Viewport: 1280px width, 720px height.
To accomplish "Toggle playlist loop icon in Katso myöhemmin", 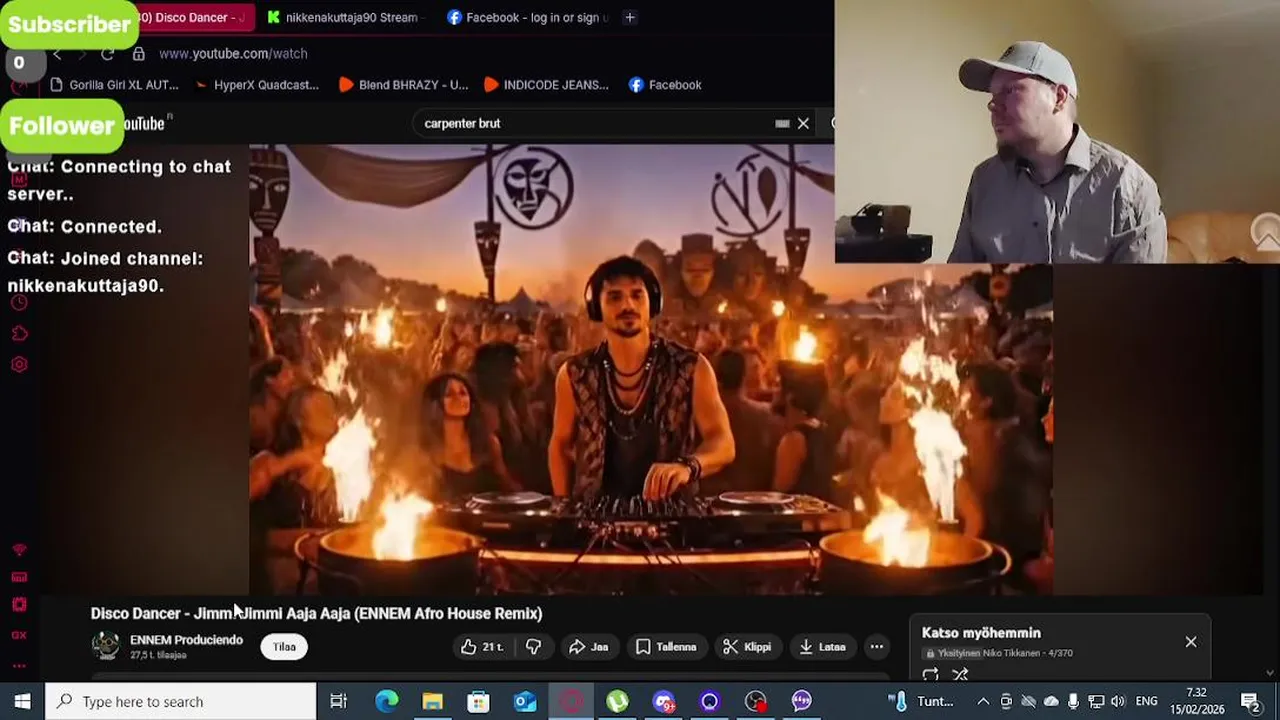I will 930,675.
